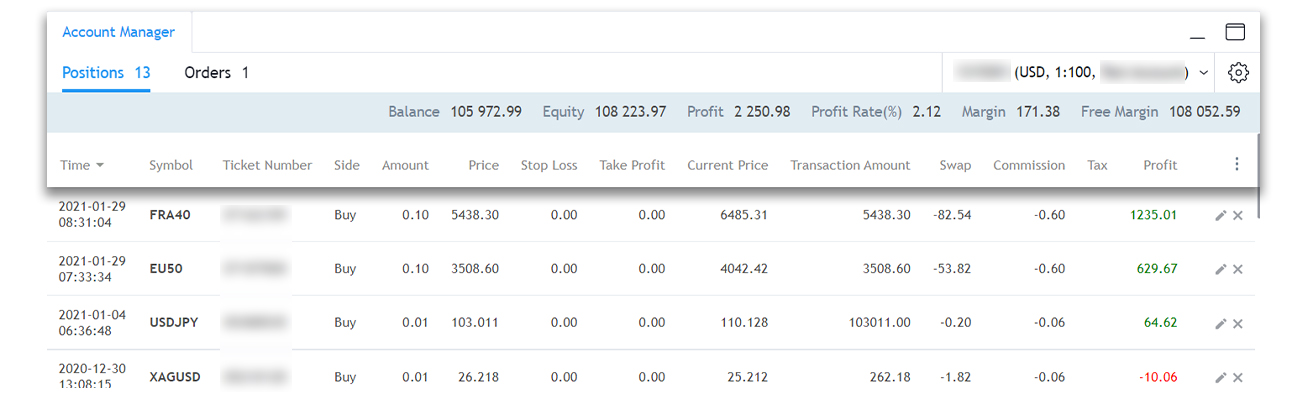
Task: Close the XAGUSD position with X icon
Action: click(1238, 377)
